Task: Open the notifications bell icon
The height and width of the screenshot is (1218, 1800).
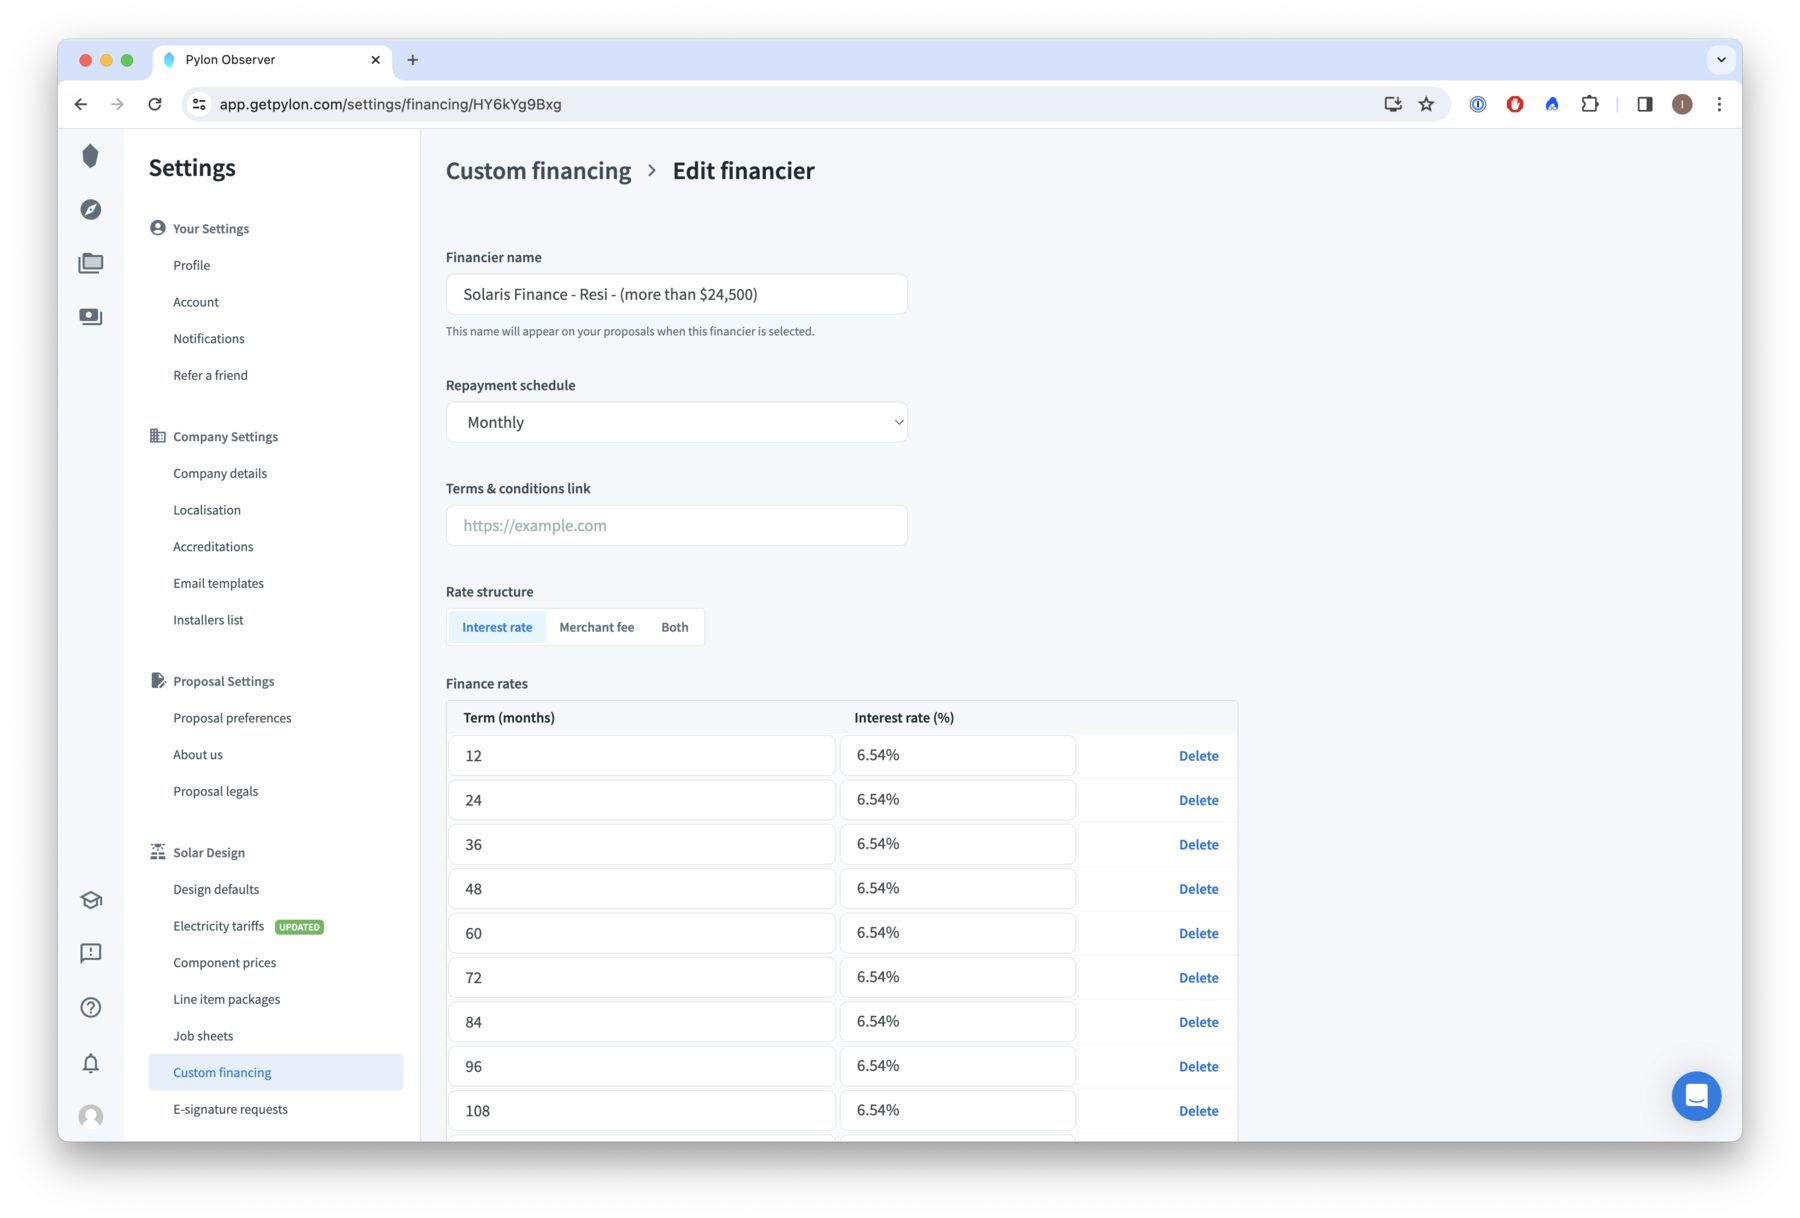Action: 91,1063
